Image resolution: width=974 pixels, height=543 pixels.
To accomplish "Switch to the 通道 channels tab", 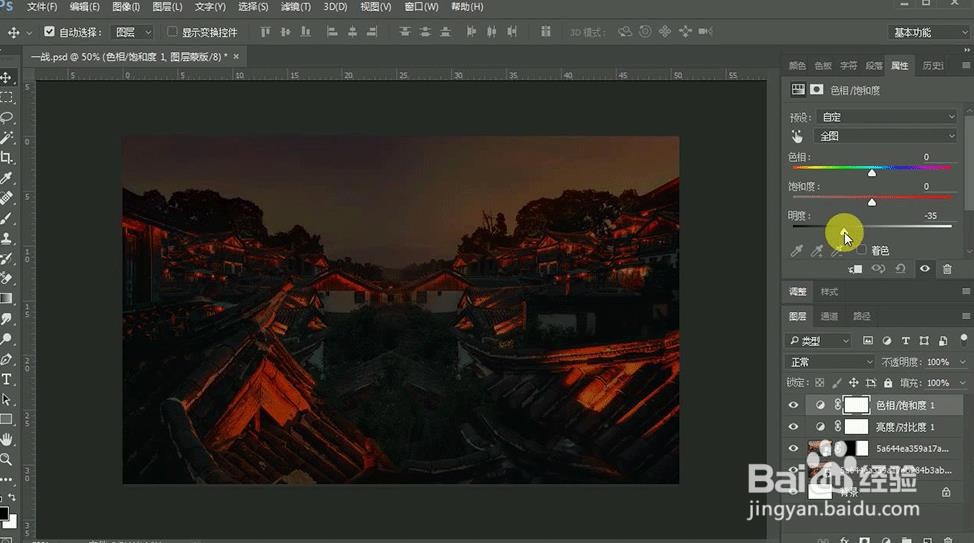I will (x=829, y=316).
